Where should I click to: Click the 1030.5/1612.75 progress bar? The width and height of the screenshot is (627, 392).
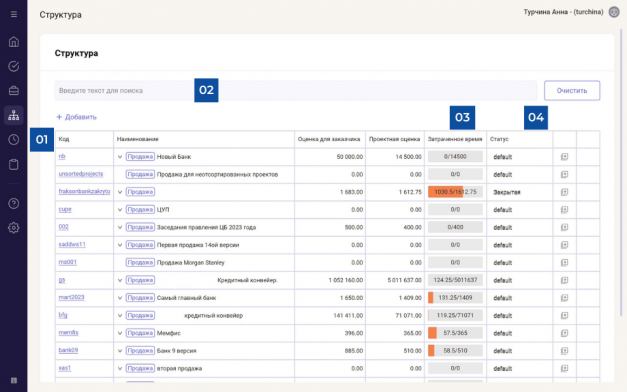click(455, 192)
